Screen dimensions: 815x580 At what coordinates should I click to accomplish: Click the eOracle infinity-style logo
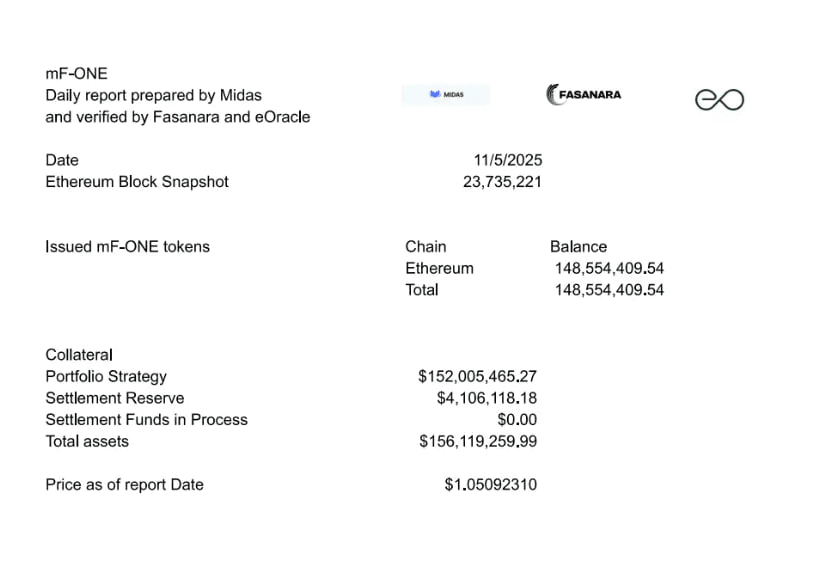point(719,99)
